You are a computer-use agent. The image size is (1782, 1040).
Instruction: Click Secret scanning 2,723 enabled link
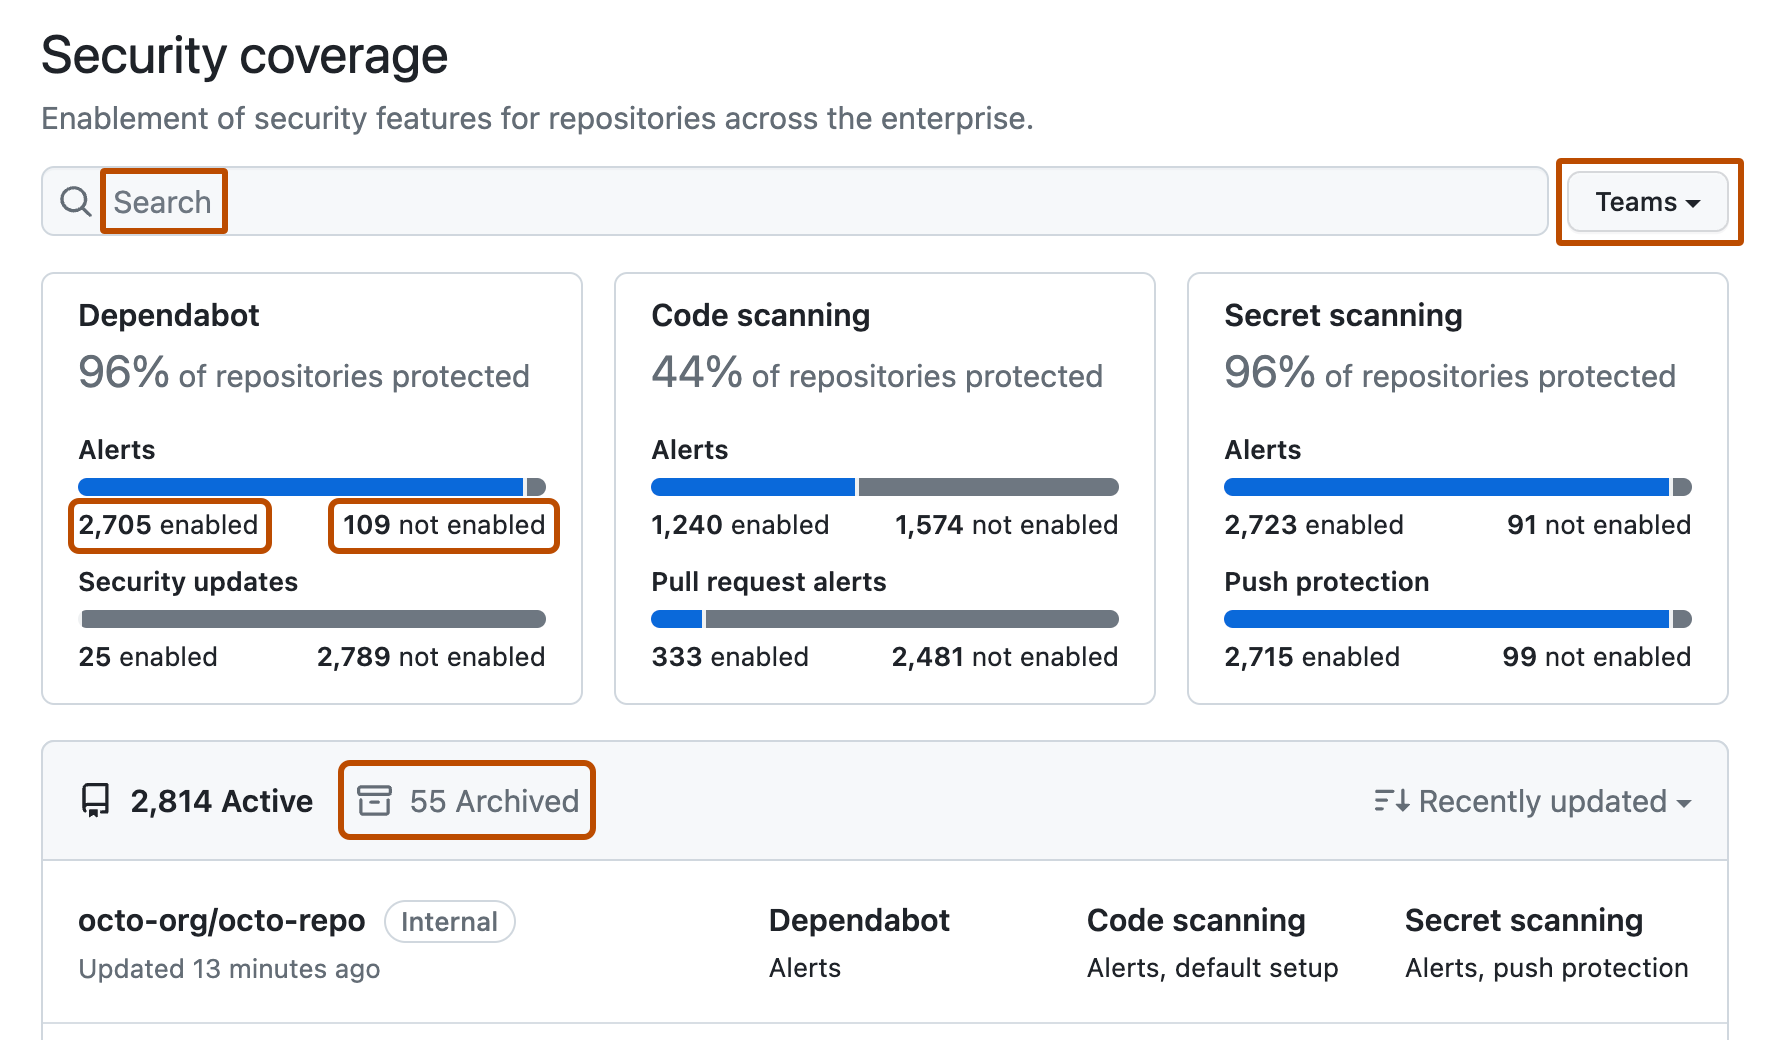pyautogui.click(x=1314, y=525)
